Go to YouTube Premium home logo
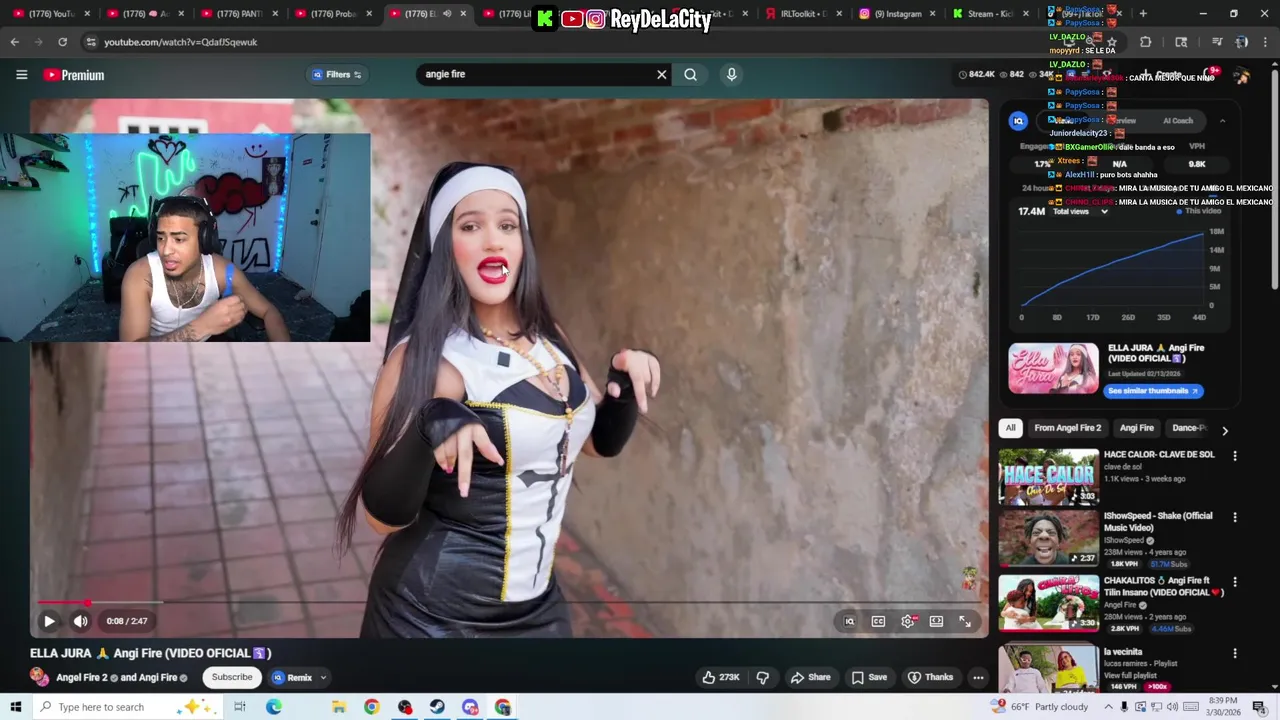Image resolution: width=1280 pixels, height=720 pixels. click(x=74, y=75)
